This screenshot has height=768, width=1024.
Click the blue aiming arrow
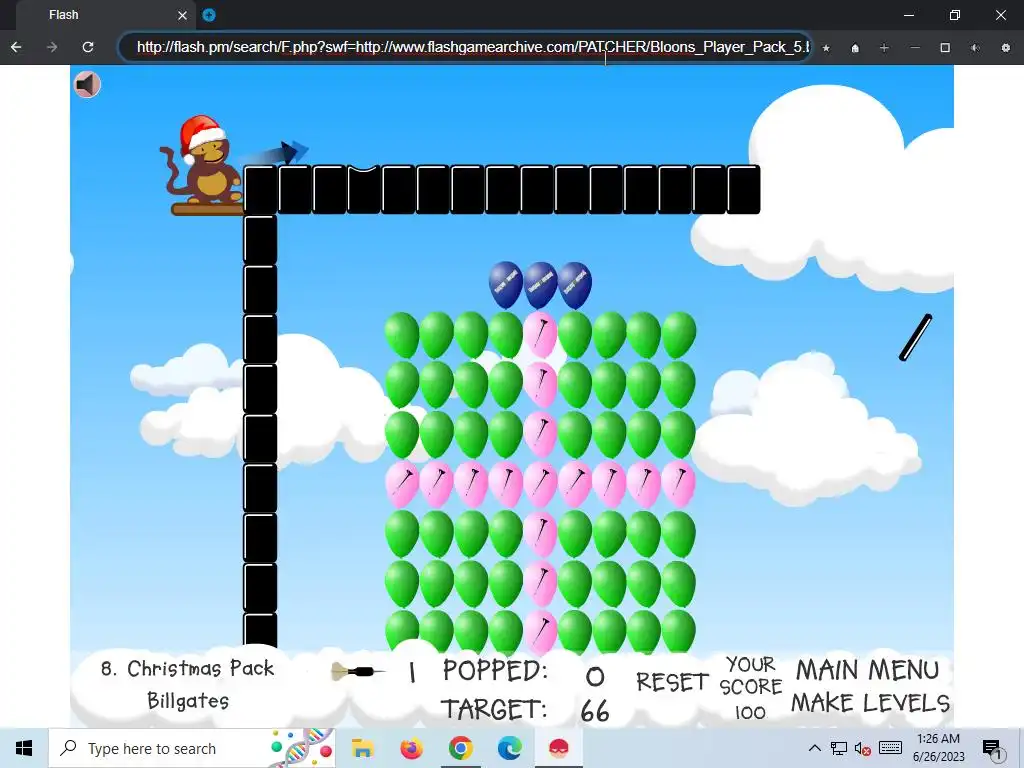(x=274, y=155)
